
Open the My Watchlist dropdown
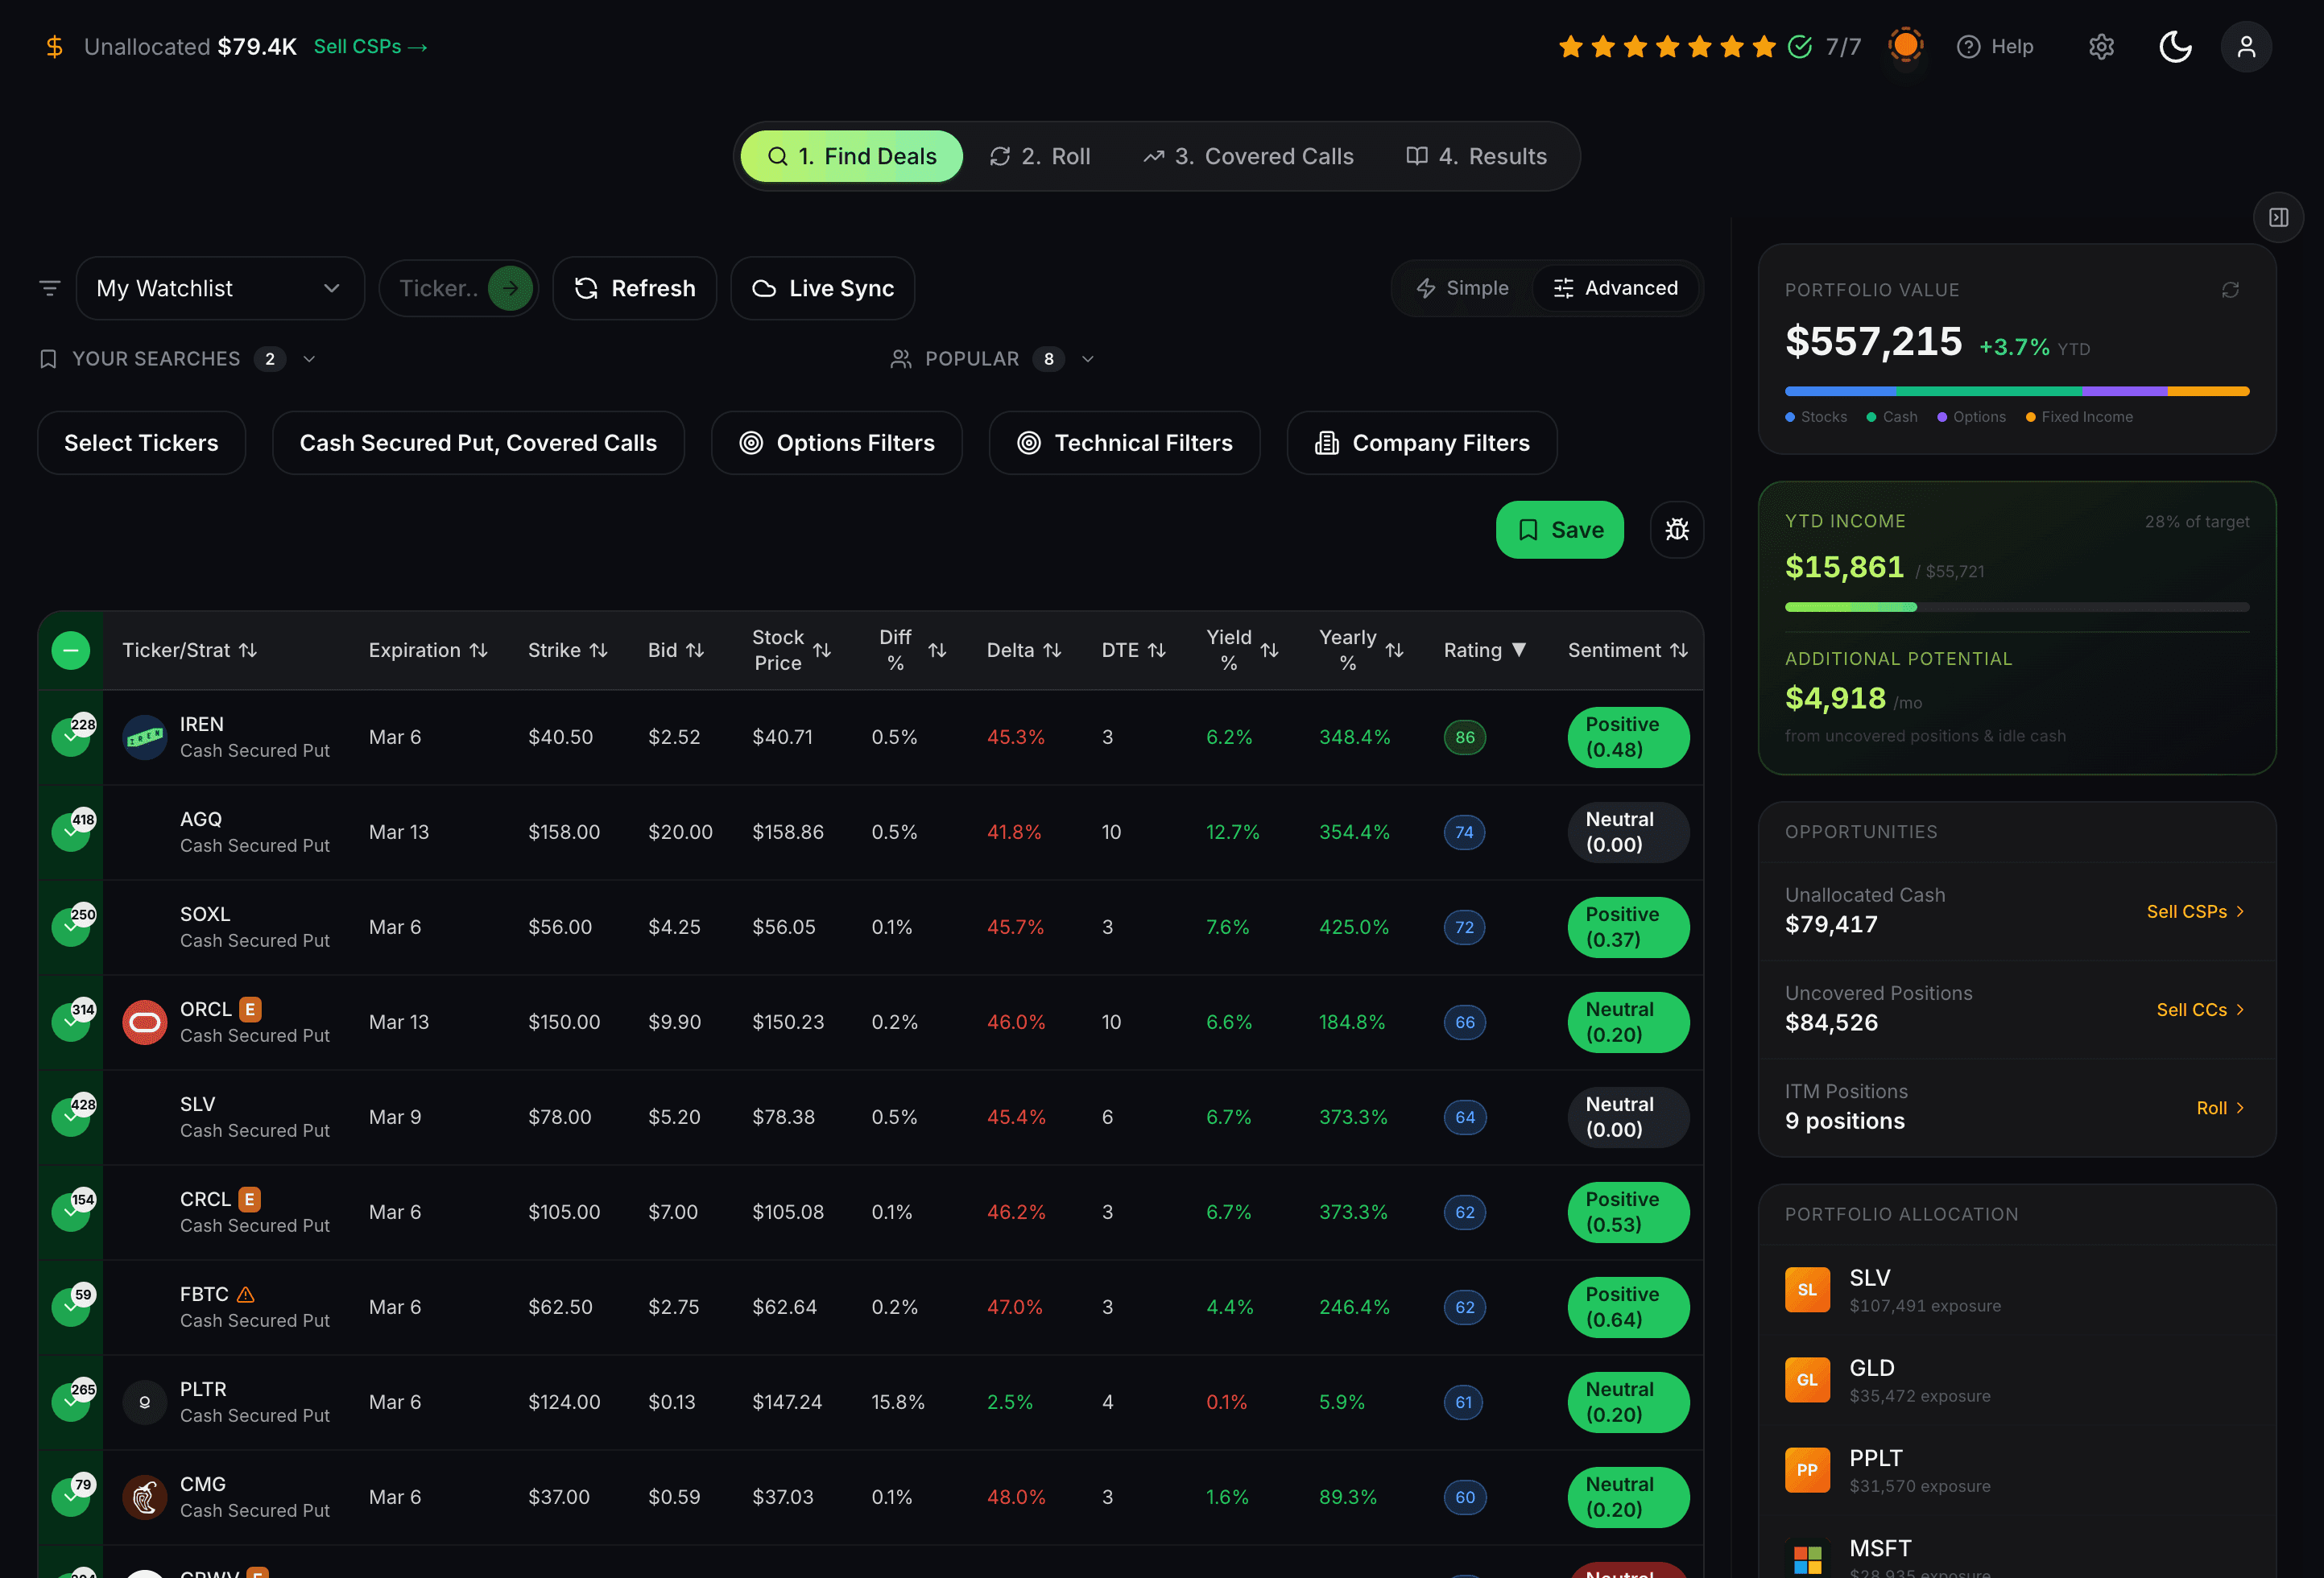(x=219, y=288)
